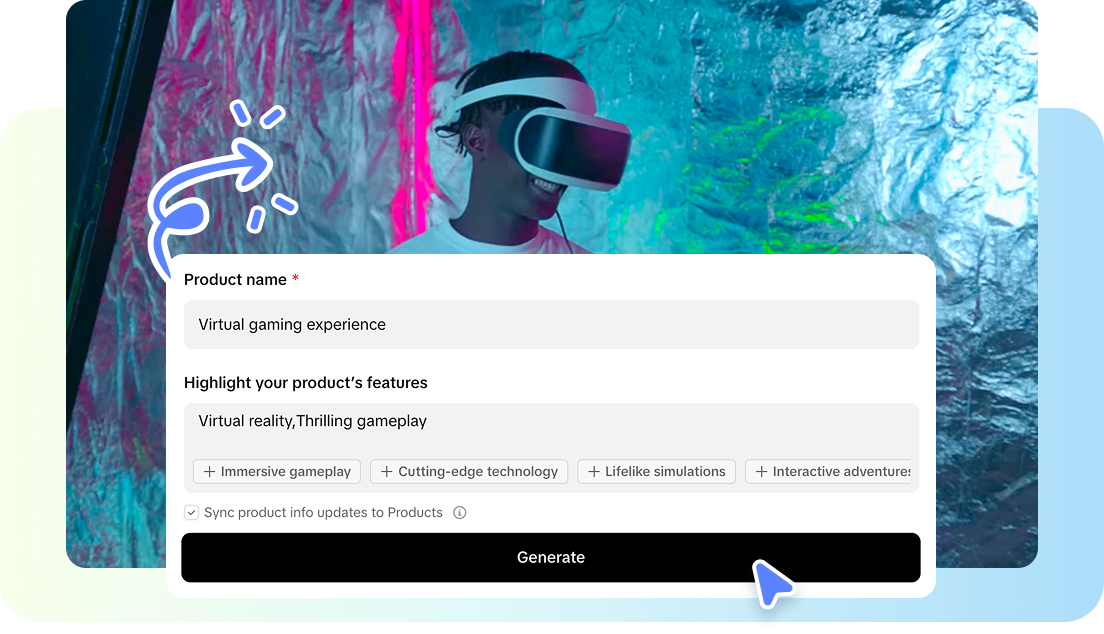
Task: Select the "Cutting-edge technology" suggestion chip
Action: click(468, 471)
